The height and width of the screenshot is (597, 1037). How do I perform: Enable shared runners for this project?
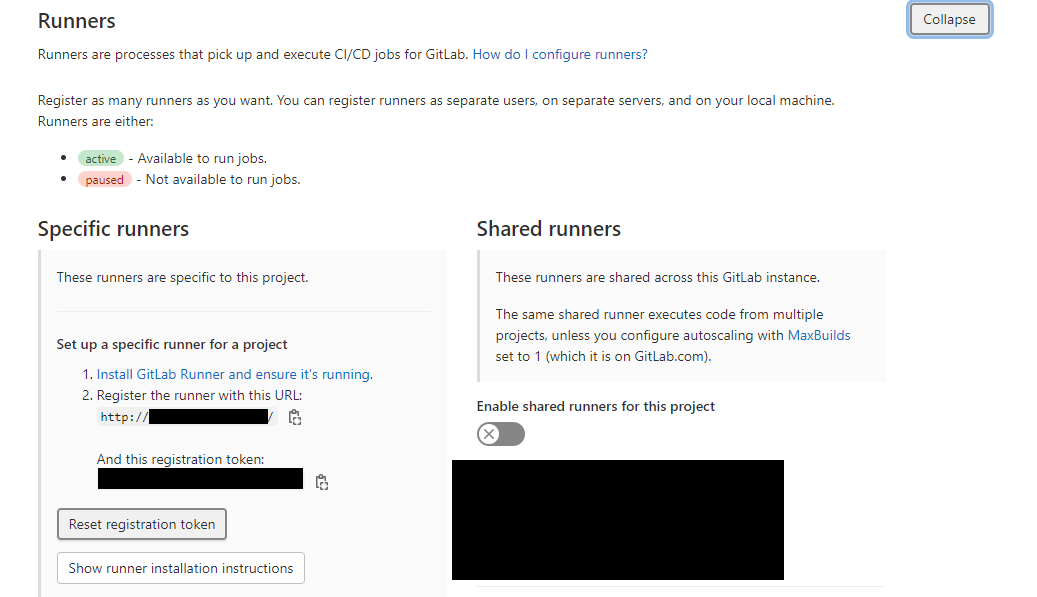[x=500, y=433]
